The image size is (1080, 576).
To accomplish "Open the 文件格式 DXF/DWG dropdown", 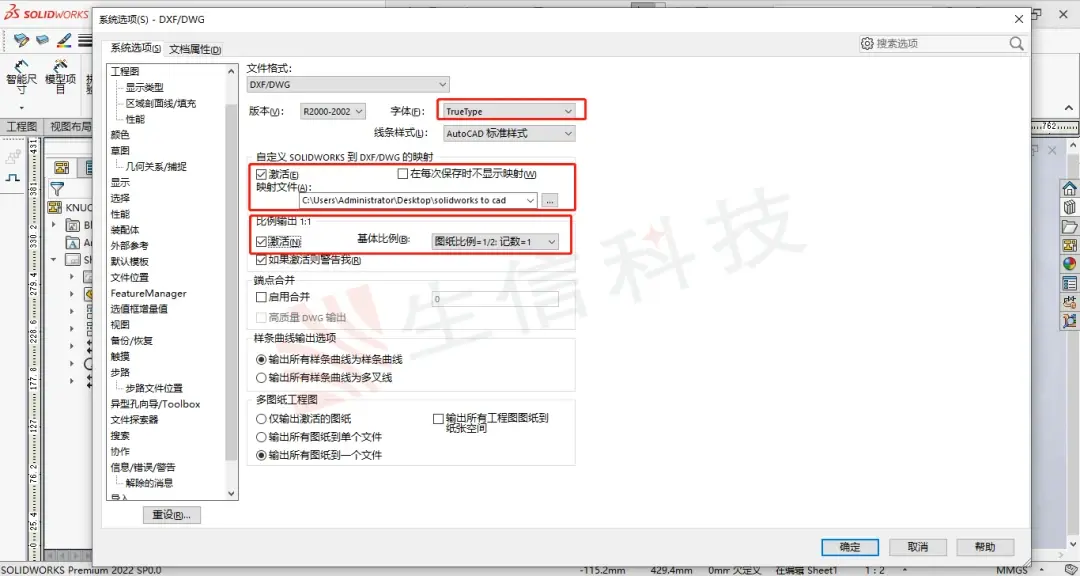I will click(348, 85).
